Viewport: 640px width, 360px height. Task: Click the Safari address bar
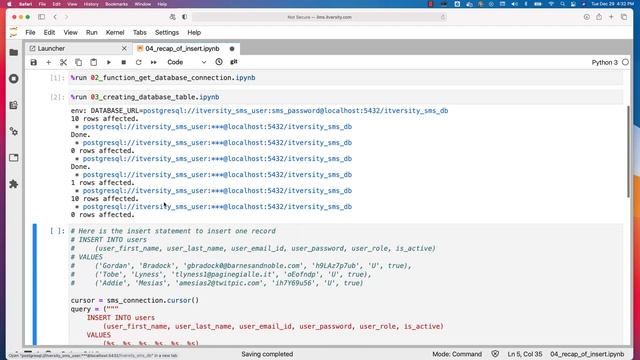[319, 17]
